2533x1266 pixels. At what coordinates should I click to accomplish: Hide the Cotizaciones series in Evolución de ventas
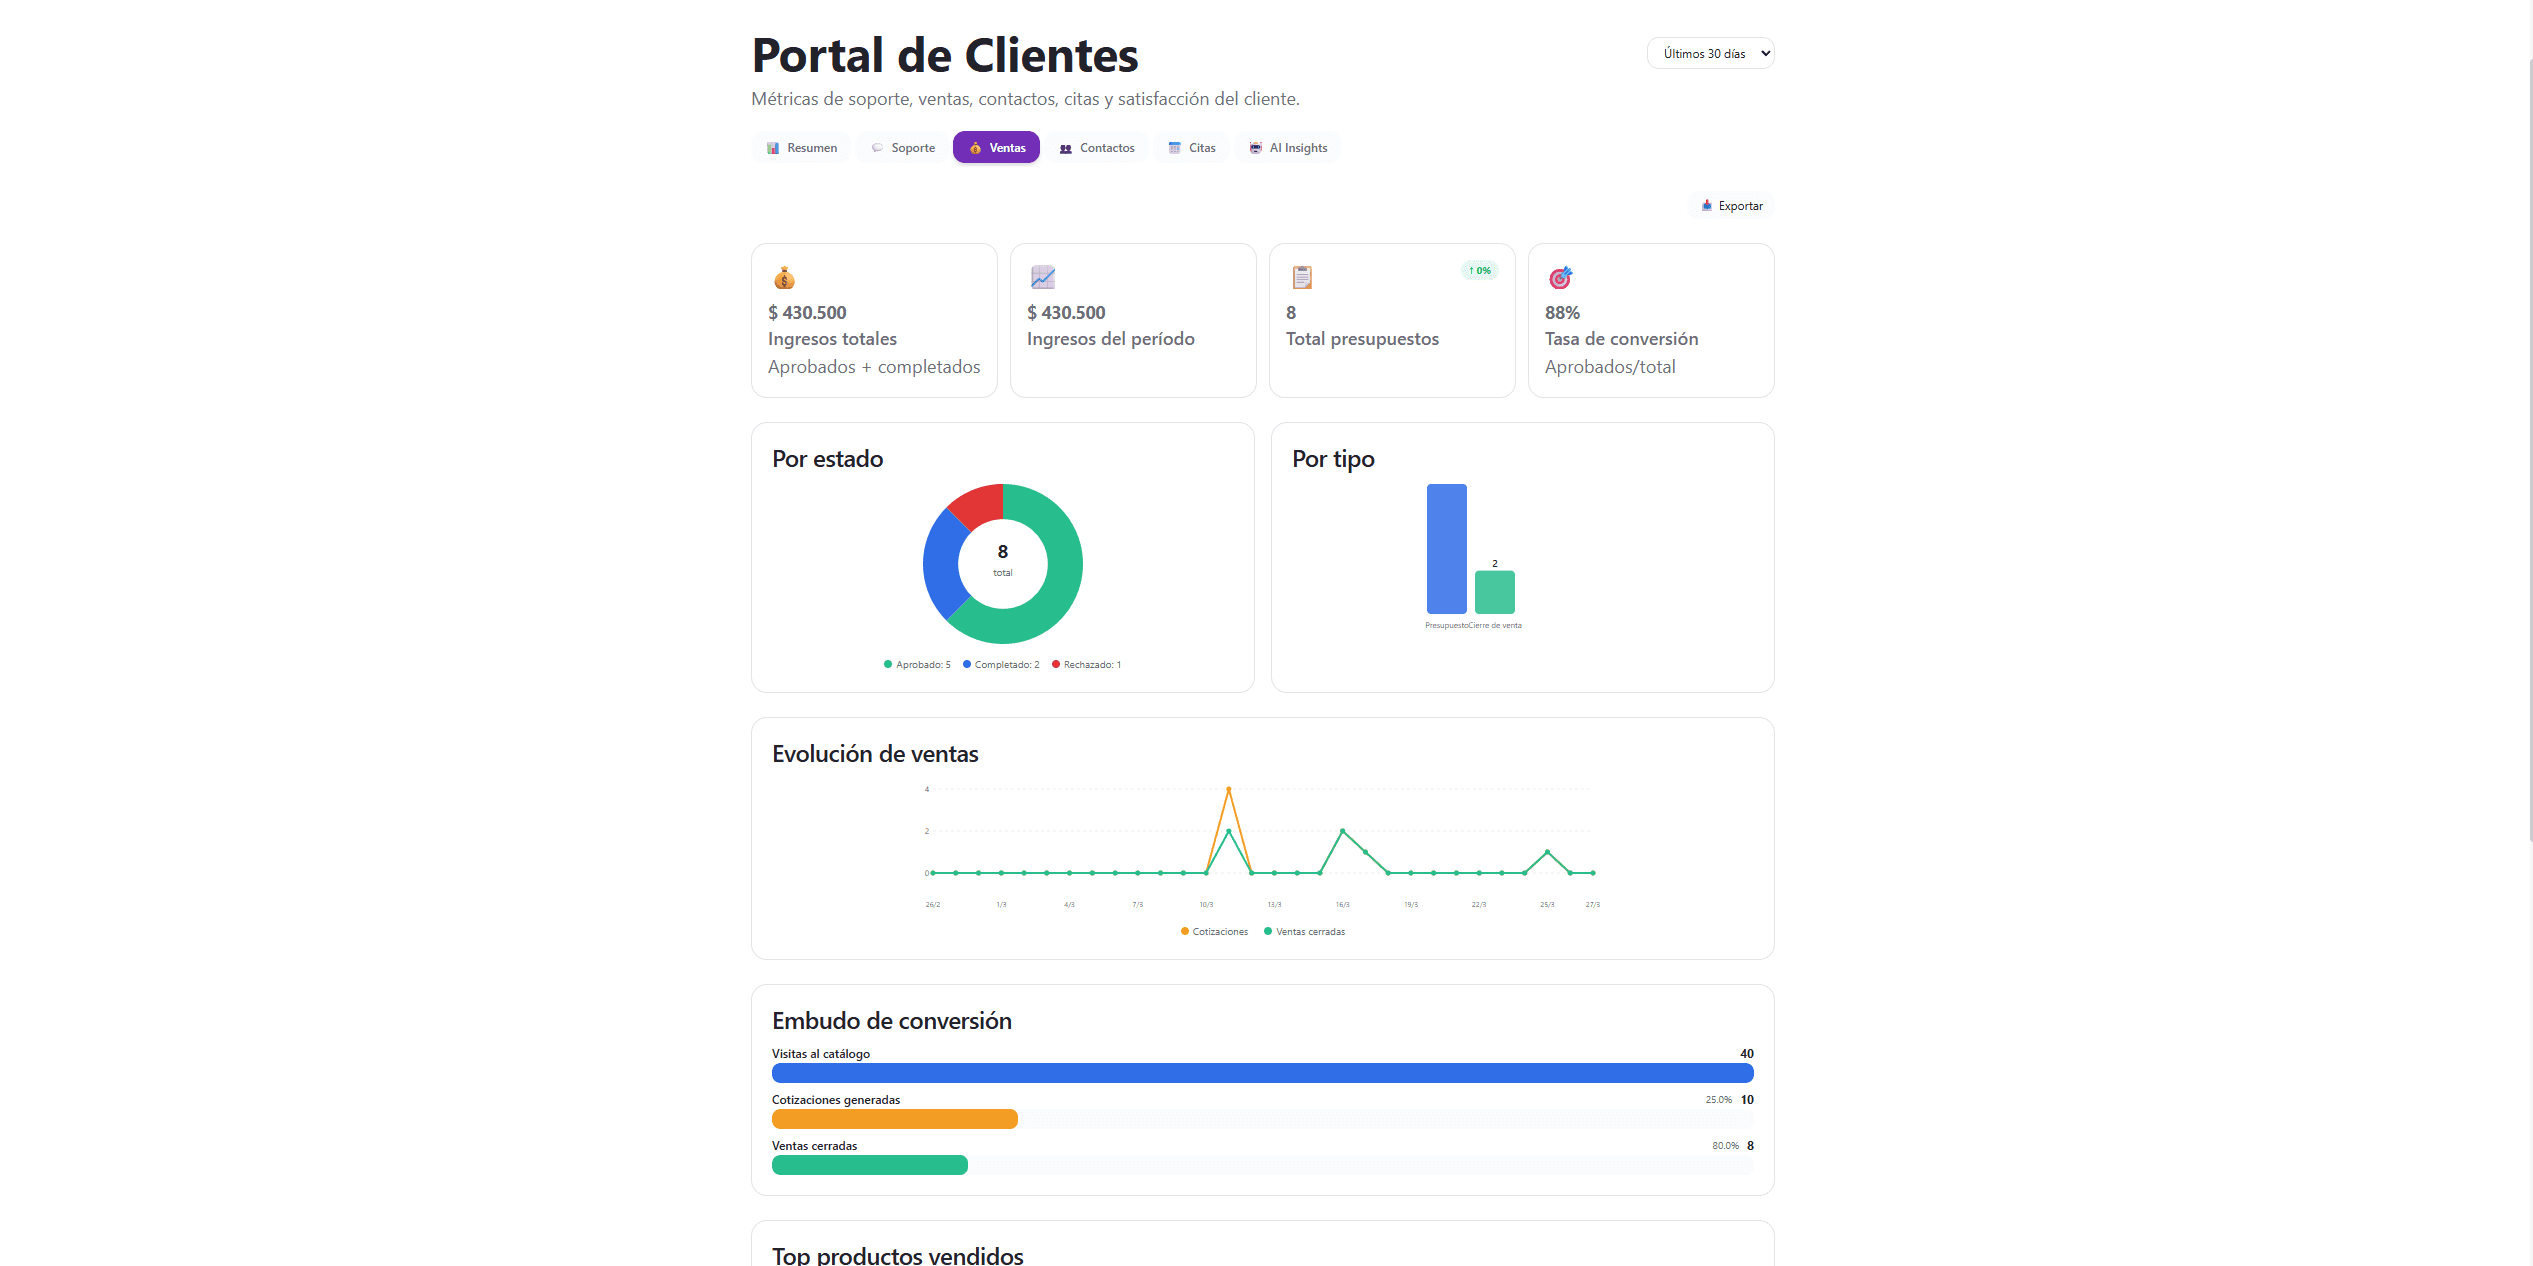click(1213, 931)
